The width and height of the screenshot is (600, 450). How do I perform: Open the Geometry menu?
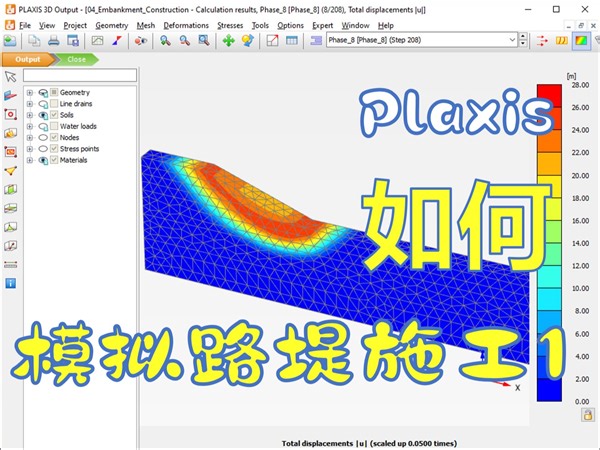111,25
